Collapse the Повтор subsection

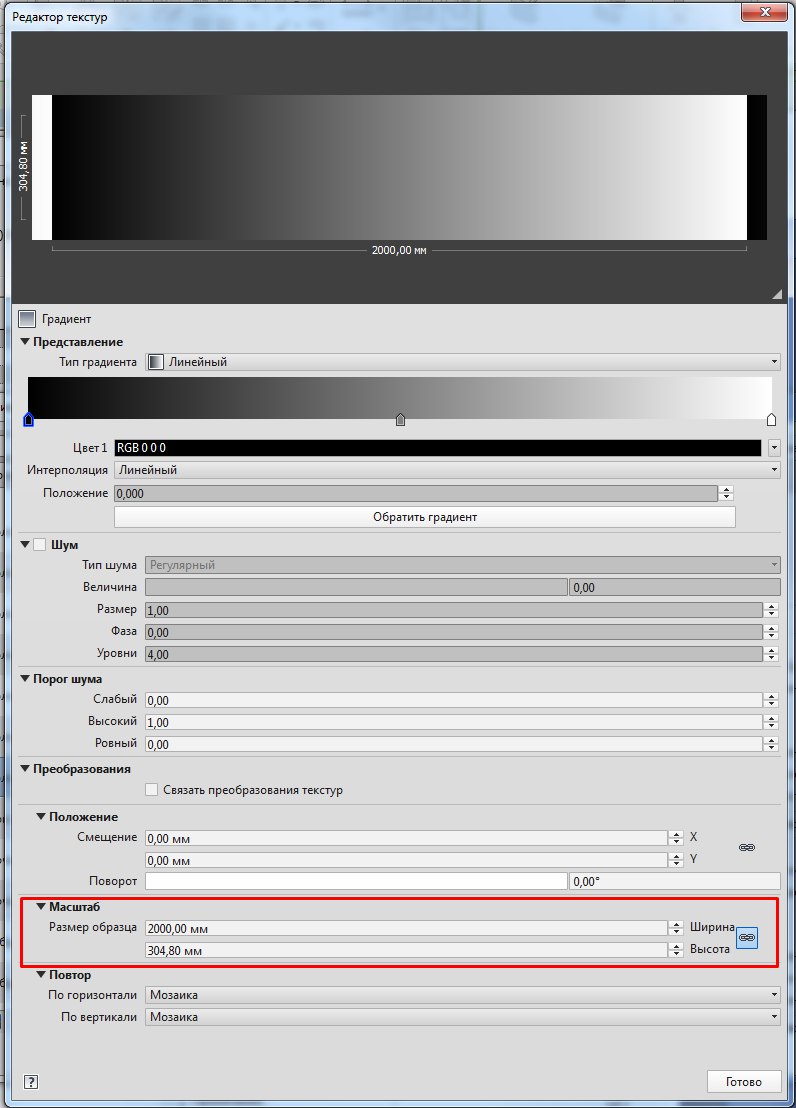click(x=41, y=974)
